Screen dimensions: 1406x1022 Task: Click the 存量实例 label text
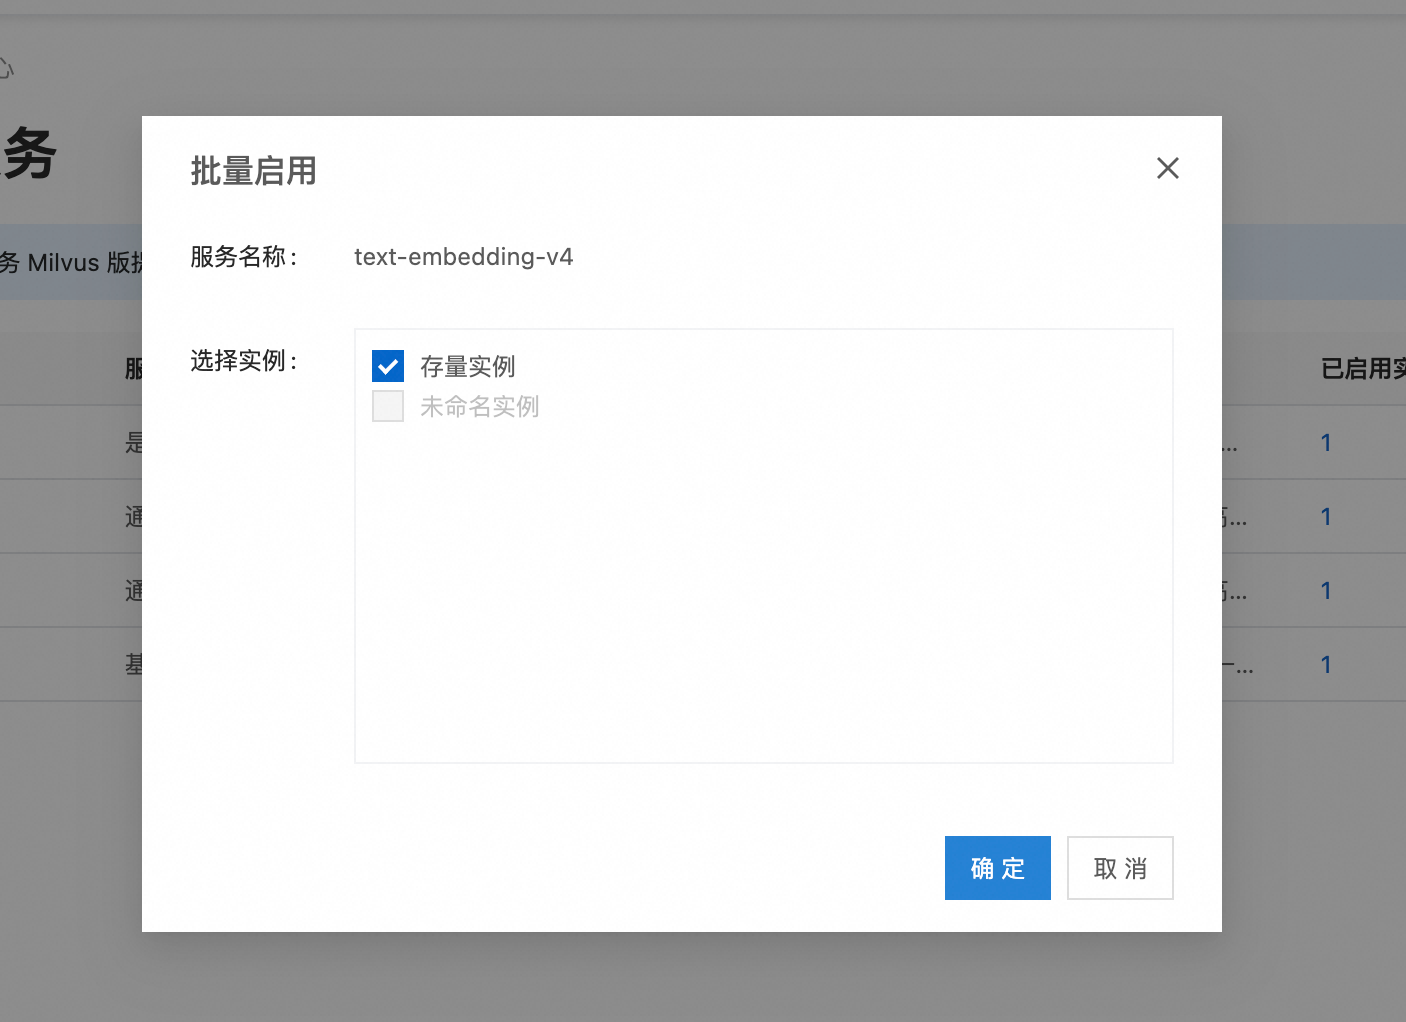468,367
